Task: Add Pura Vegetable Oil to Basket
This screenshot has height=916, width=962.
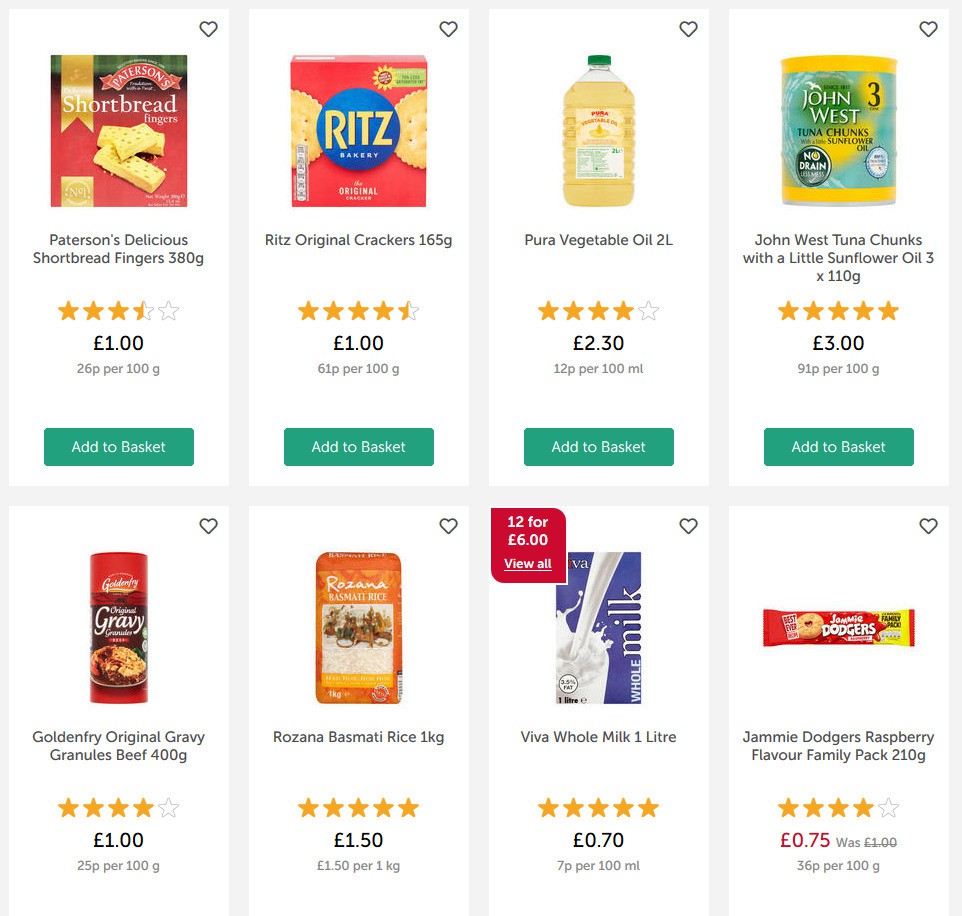Action: [x=598, y=447]
